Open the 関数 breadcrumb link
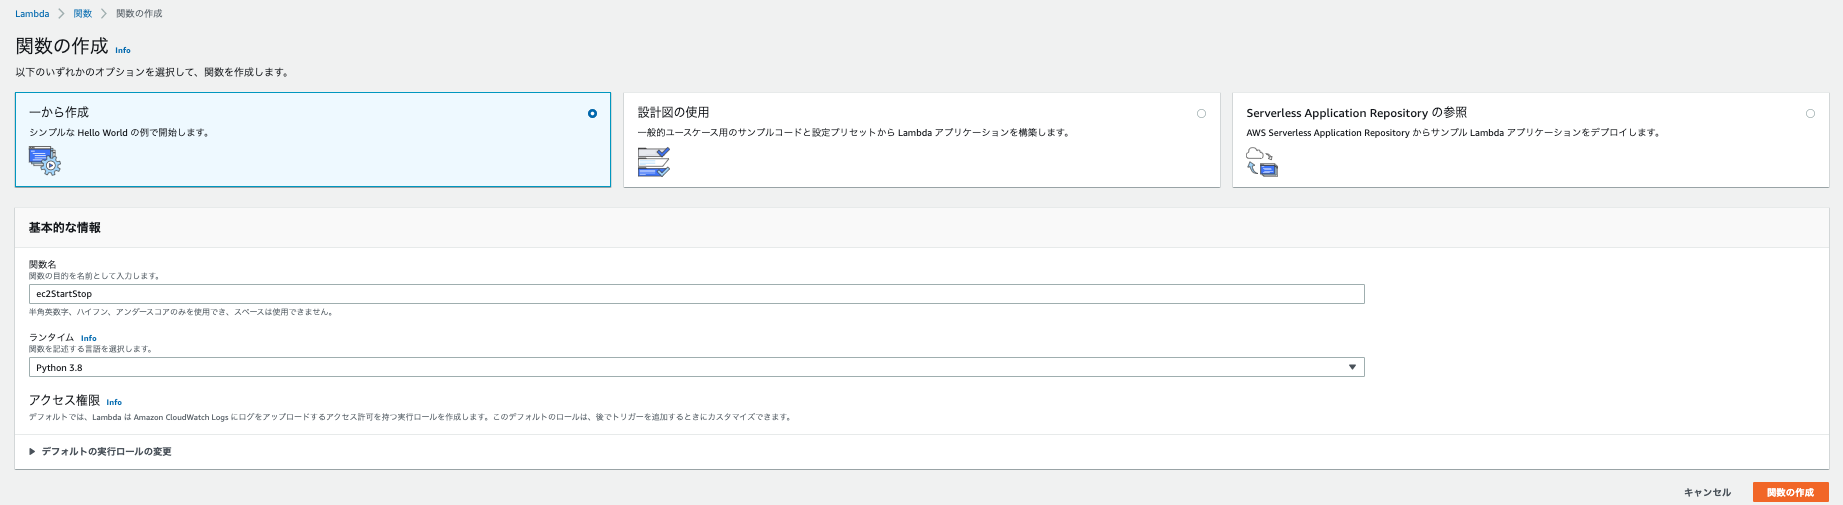The image size is (1843, 505). (x=83, y=14)
